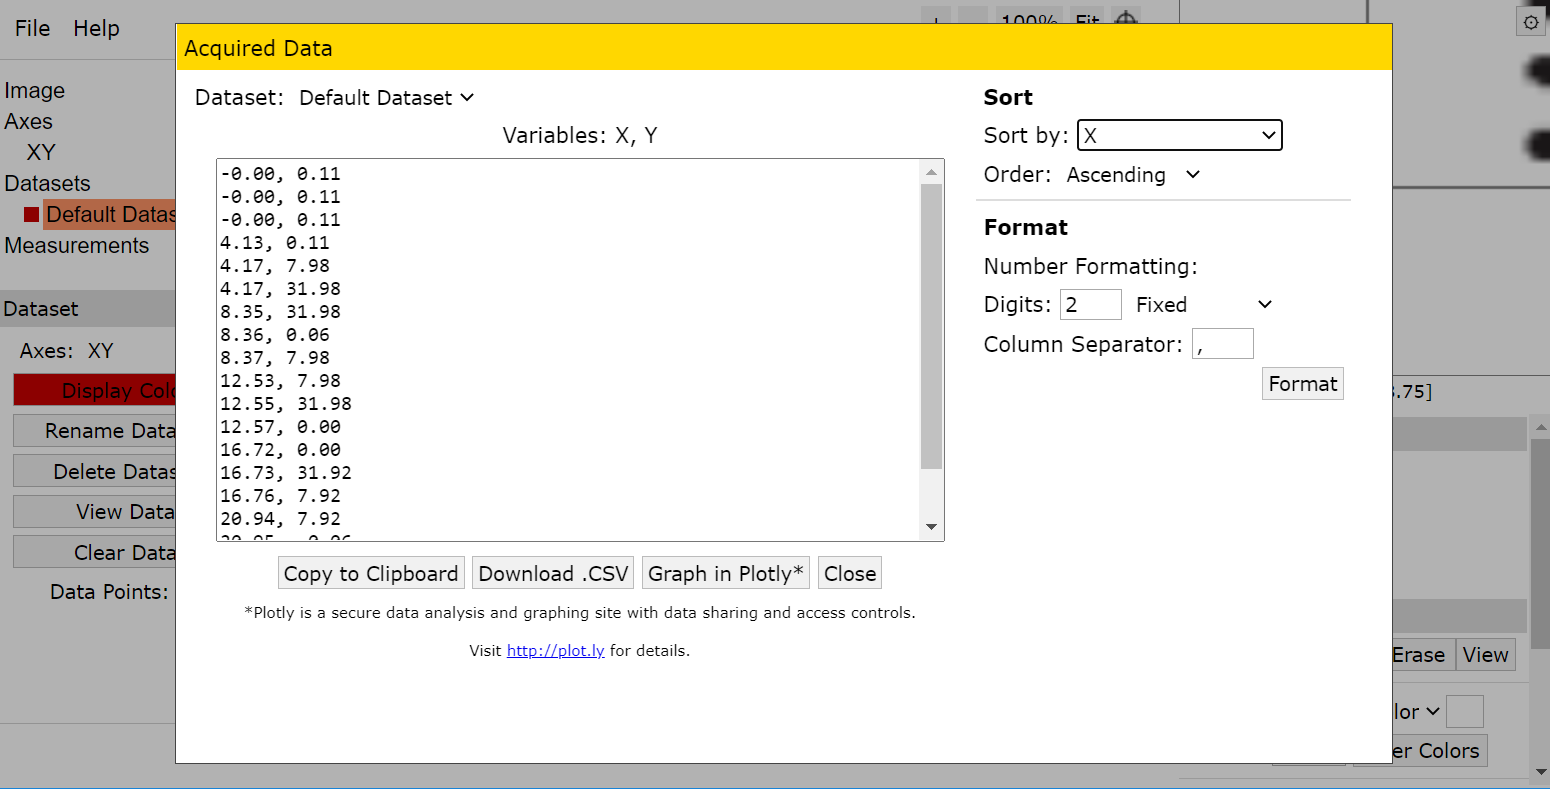Select Default Dataset in the sidebar tree
Image resolution: width=1550 pixels, height=789 pixels.
coord(110,214)
